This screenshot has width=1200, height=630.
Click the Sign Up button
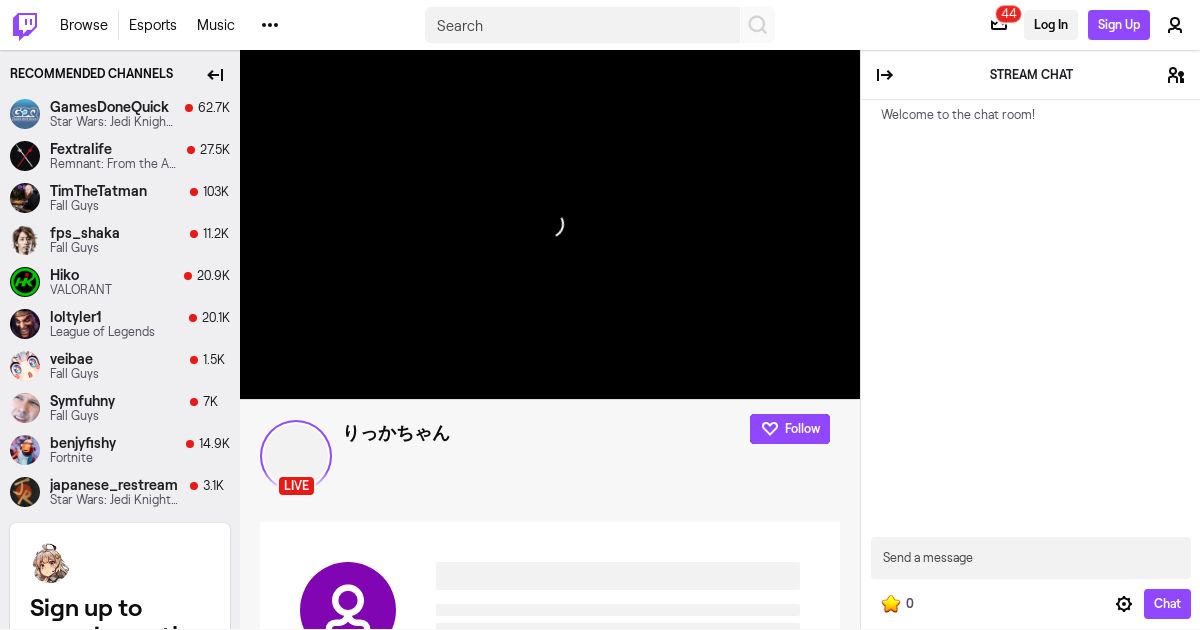(x=1119, y=25)
